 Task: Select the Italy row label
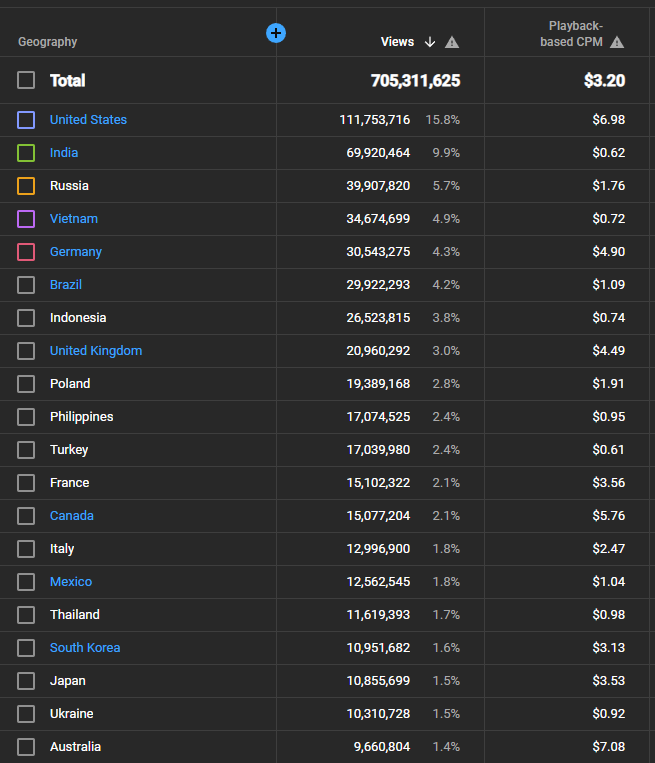[x=62, y=549]
